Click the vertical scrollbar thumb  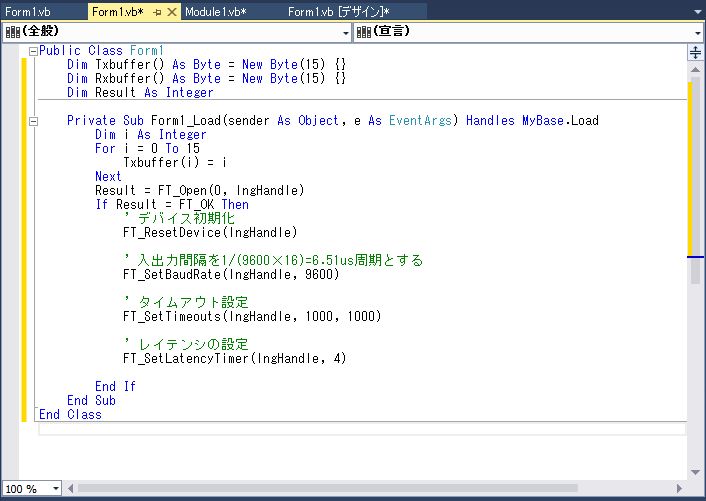(x=695, y=180)
